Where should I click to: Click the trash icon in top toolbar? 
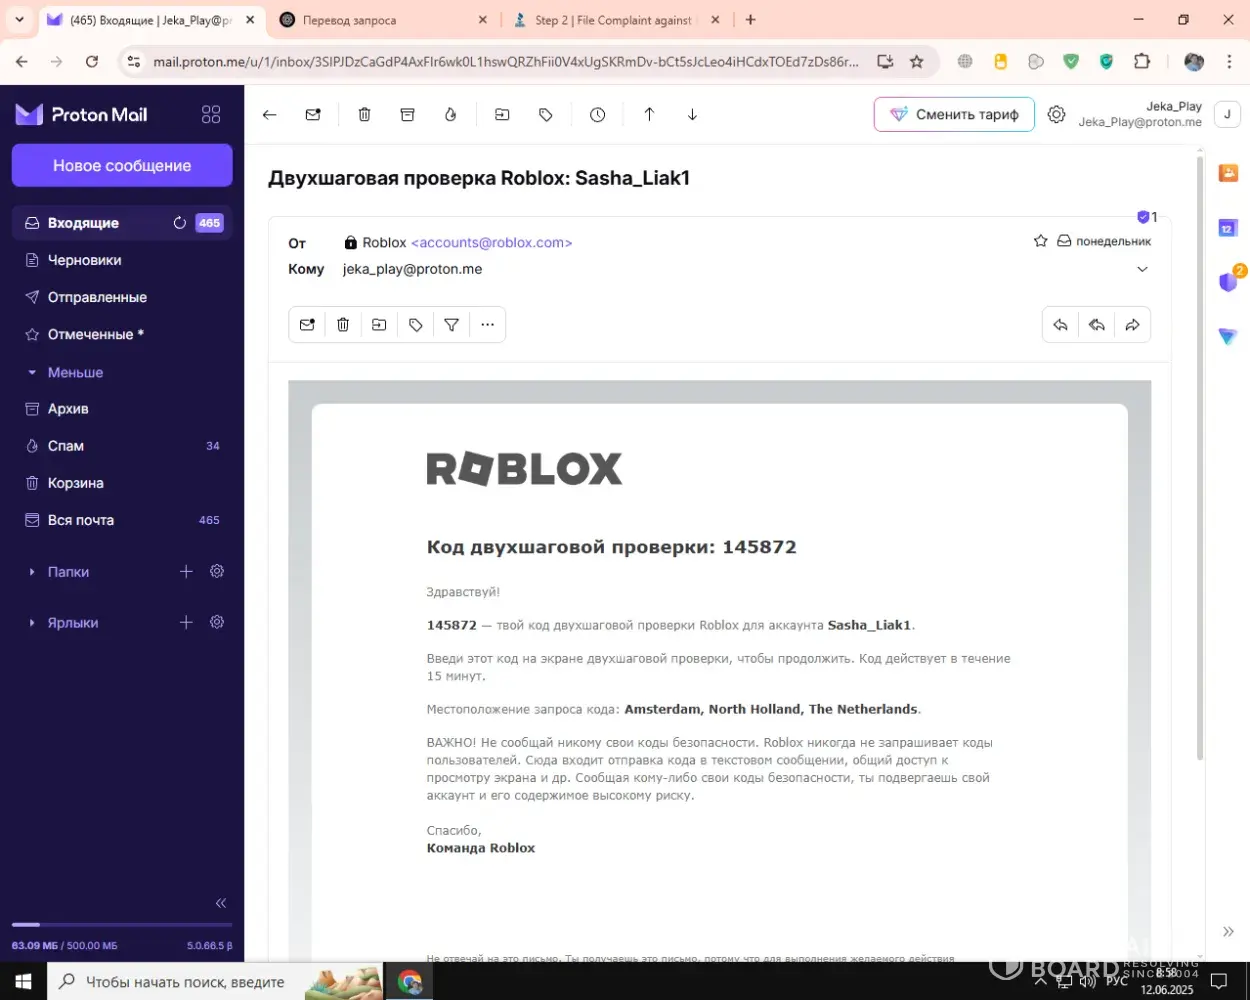click(x=364, y=115)
